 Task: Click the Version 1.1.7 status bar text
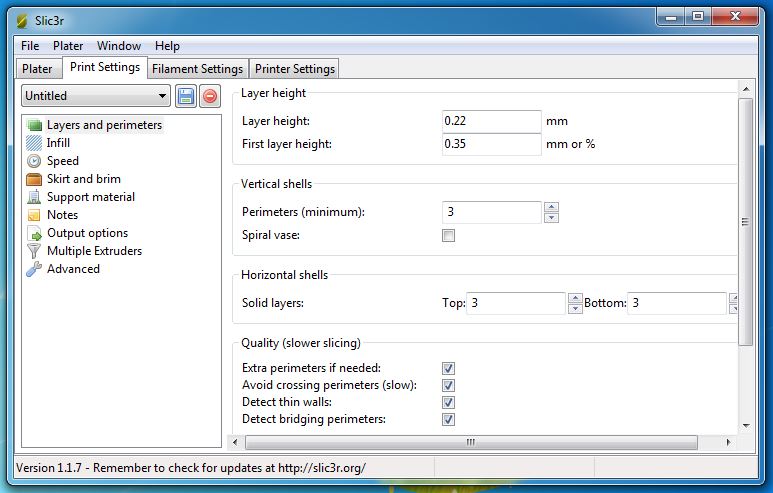191,468
